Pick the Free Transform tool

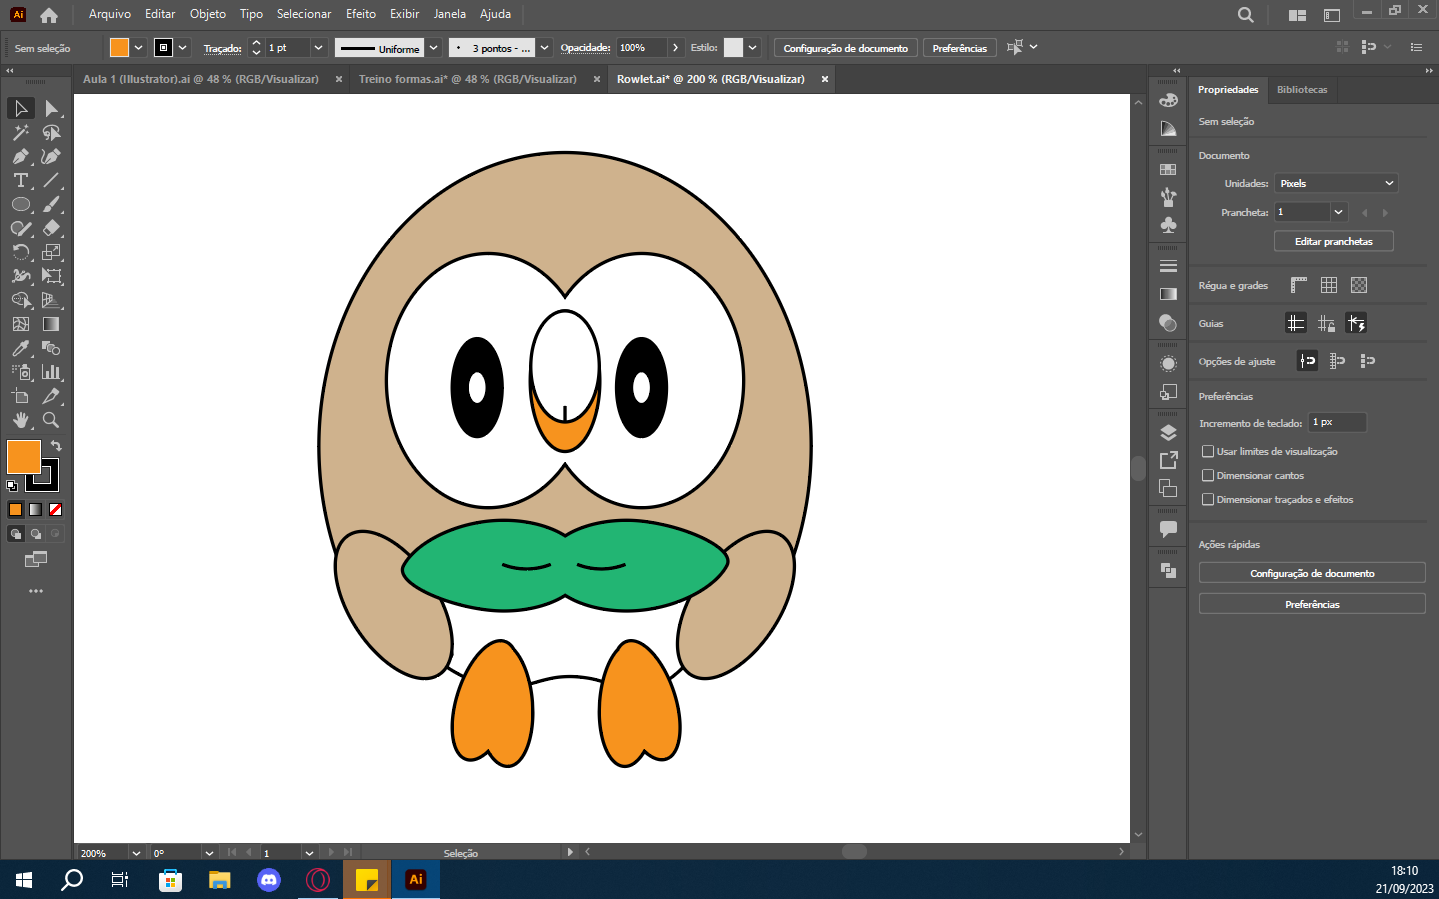tap(51, 276)
